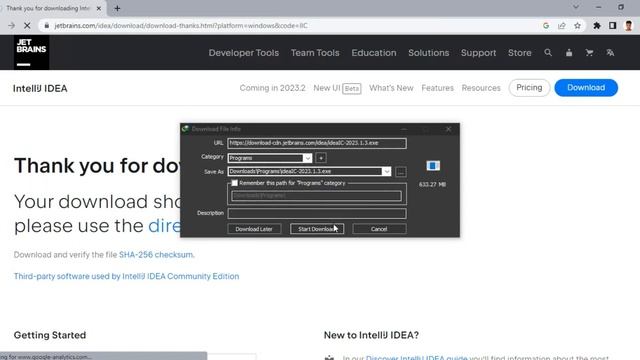
Task: Browse for save location ellipsis button
Action: coord(401,171)
